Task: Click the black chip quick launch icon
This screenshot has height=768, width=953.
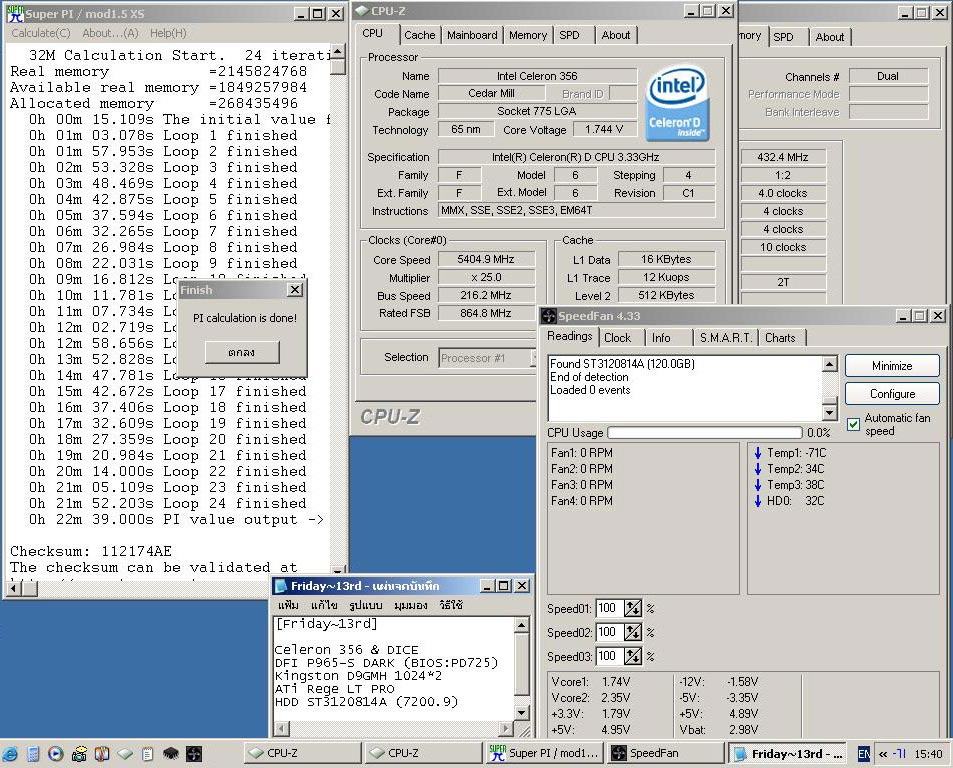Action: [x=171, y=754]
